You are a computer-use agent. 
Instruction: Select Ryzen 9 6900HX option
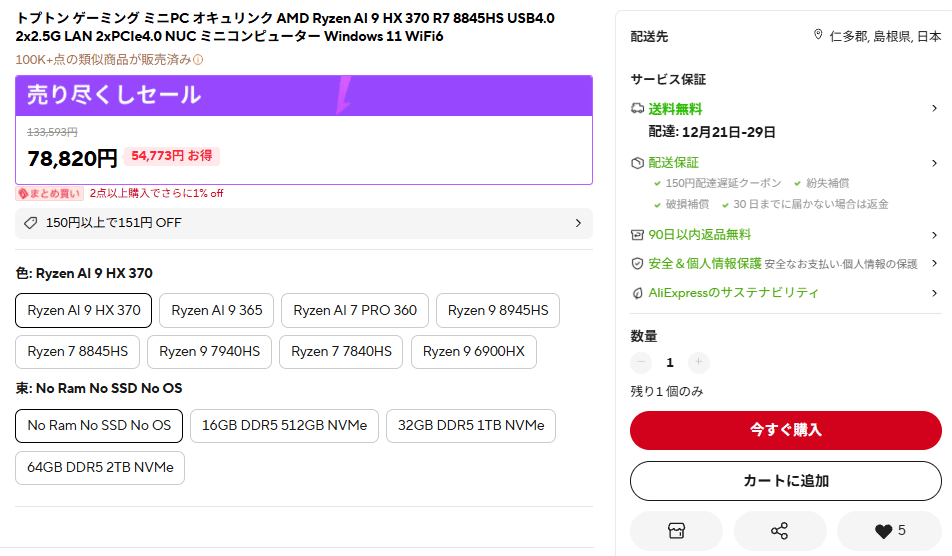[x=474, y=351]
